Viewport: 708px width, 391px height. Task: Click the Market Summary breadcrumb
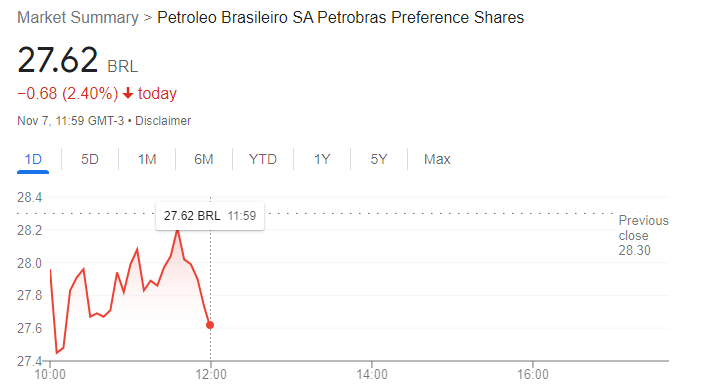pos(78,18)
